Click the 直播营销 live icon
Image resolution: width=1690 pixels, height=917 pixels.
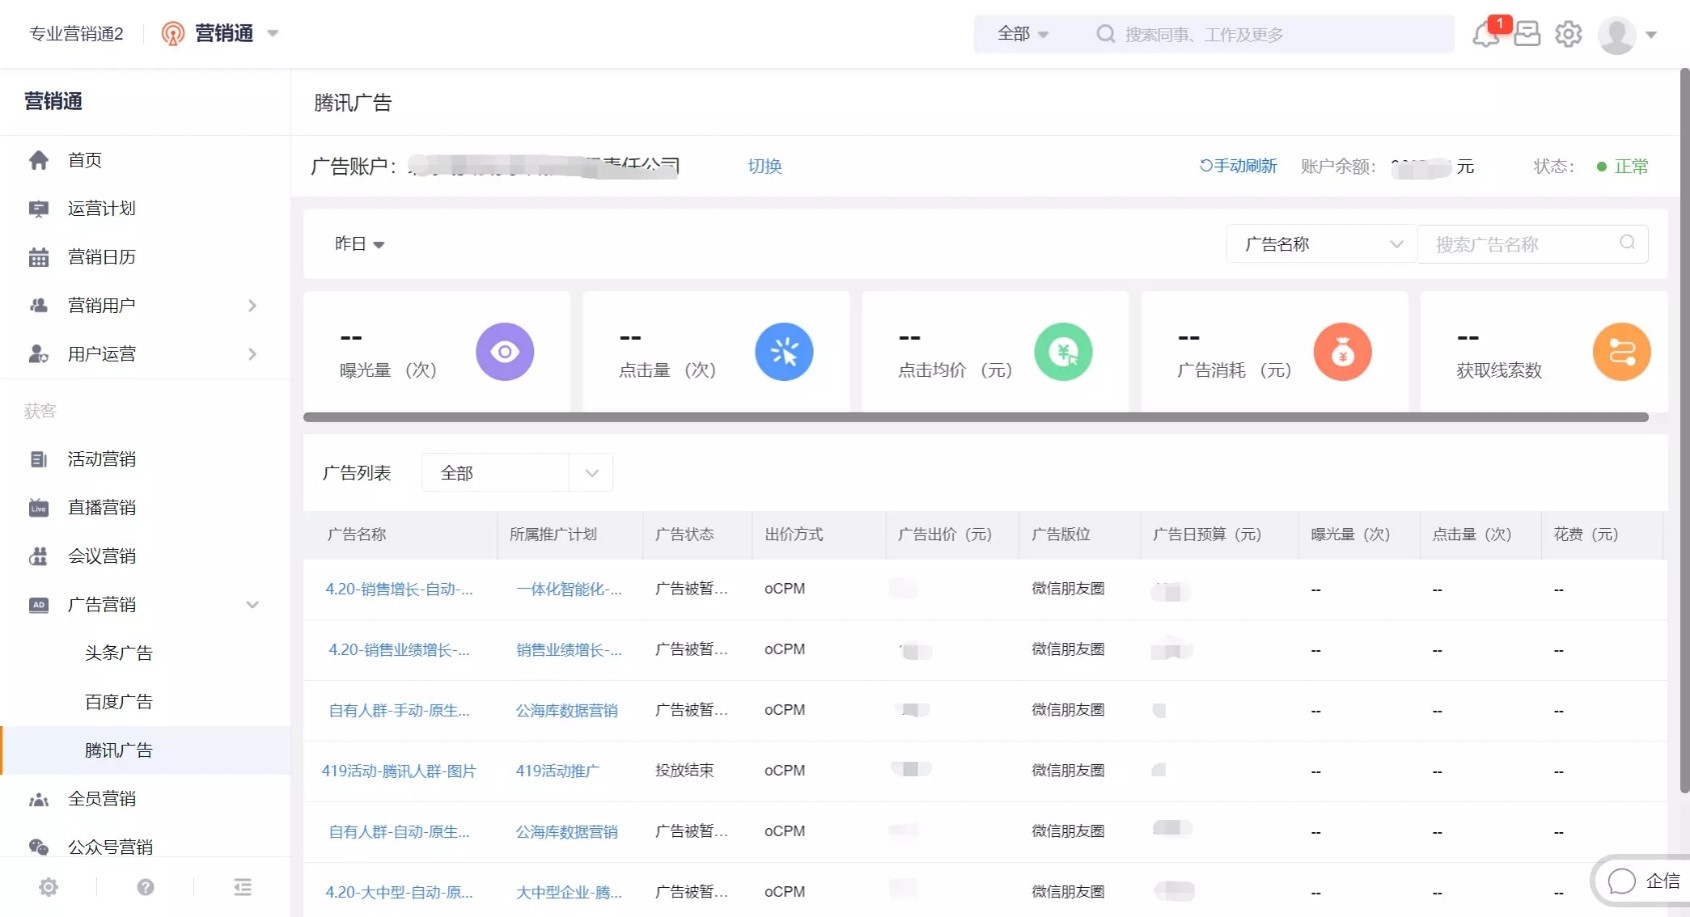[x=39, y=508]
